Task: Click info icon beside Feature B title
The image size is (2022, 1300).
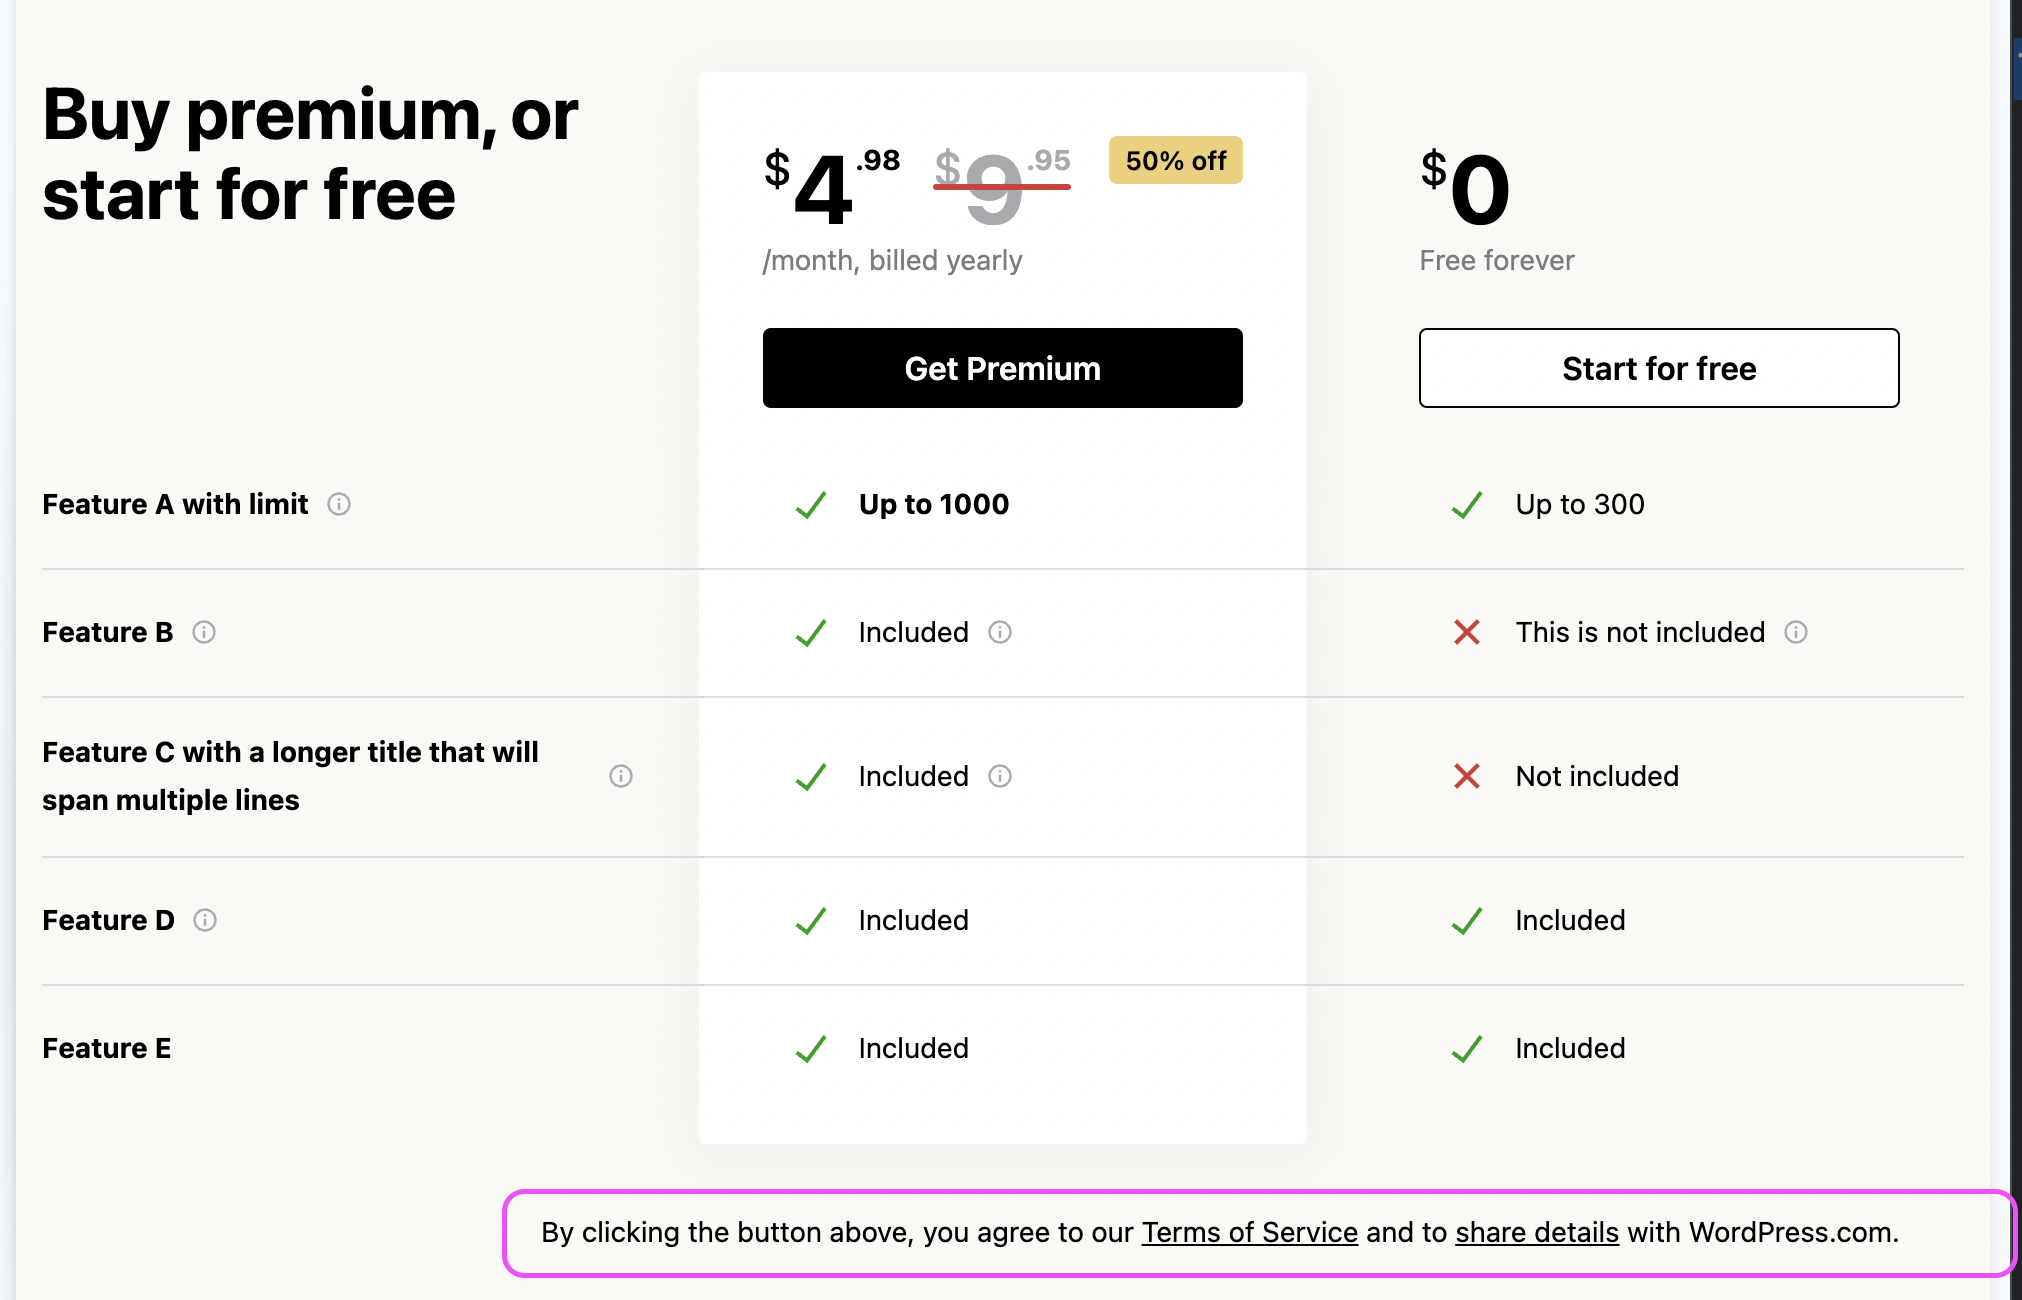Action: click(204, 632)
